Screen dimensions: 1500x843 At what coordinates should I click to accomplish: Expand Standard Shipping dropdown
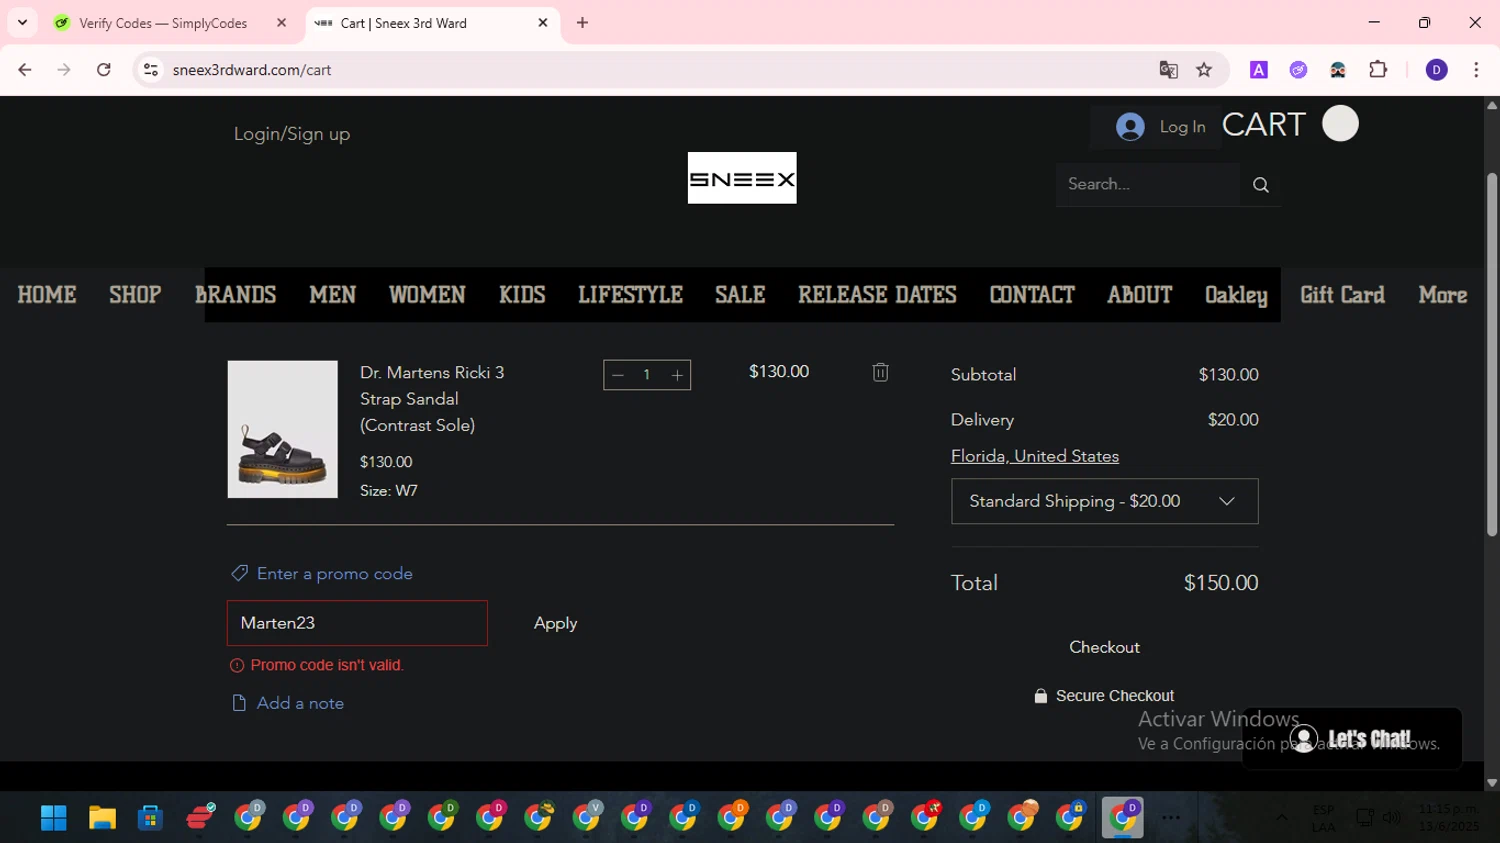(1105, 501)
